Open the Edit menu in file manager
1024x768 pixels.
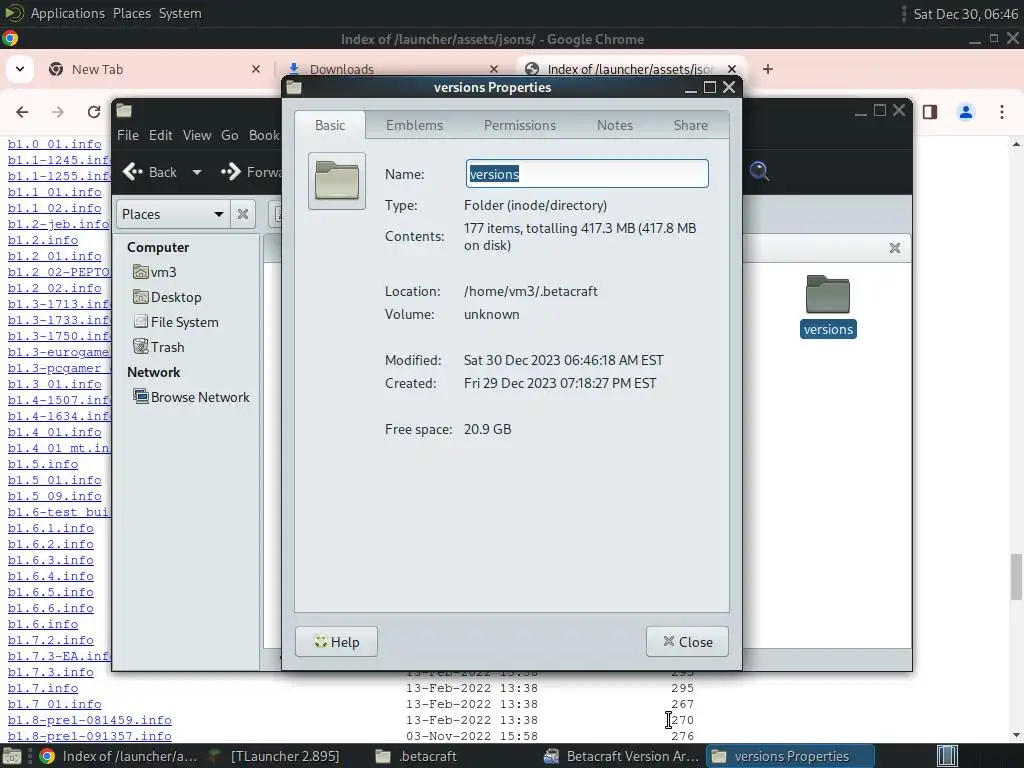(161, 135)
